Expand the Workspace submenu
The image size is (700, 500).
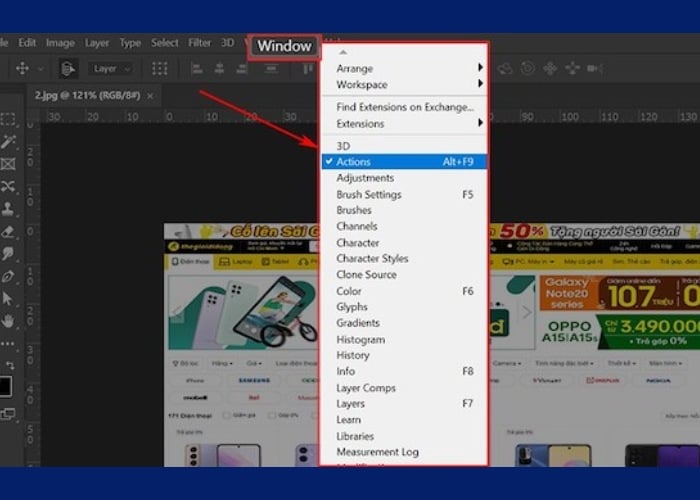tap(404, 84)
